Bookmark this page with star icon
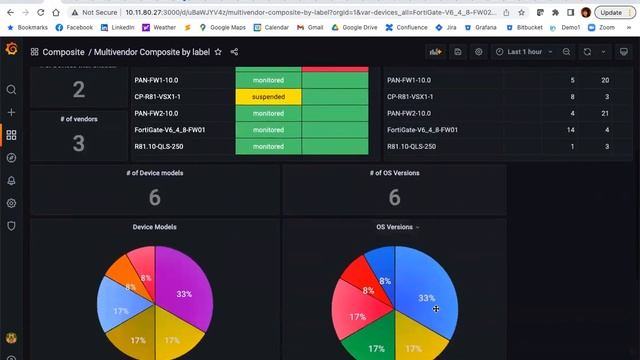 521,13
